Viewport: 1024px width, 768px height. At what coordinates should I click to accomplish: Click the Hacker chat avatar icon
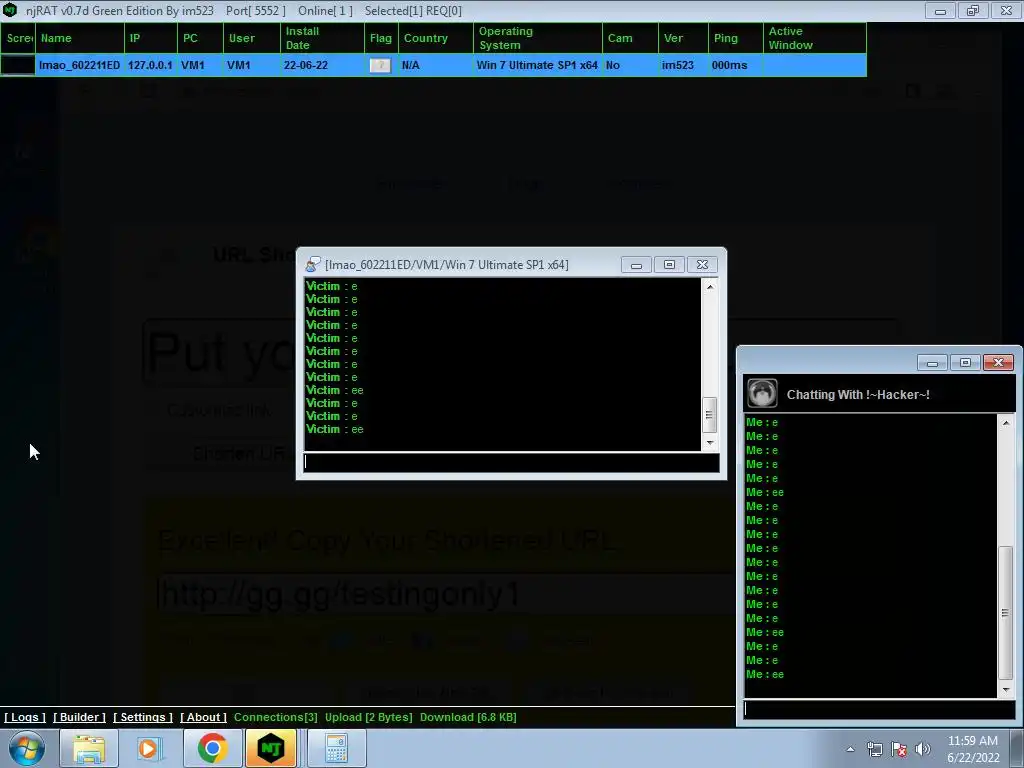[762, 394]
